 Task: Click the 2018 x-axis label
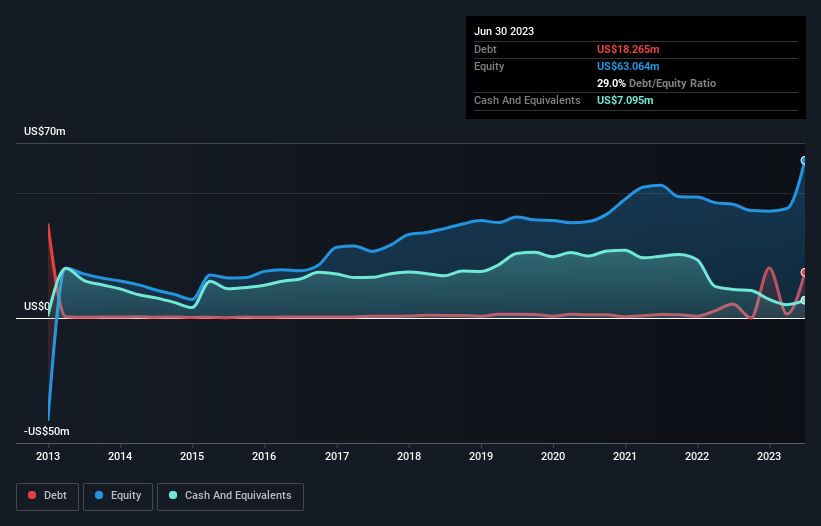pos(409,456)
